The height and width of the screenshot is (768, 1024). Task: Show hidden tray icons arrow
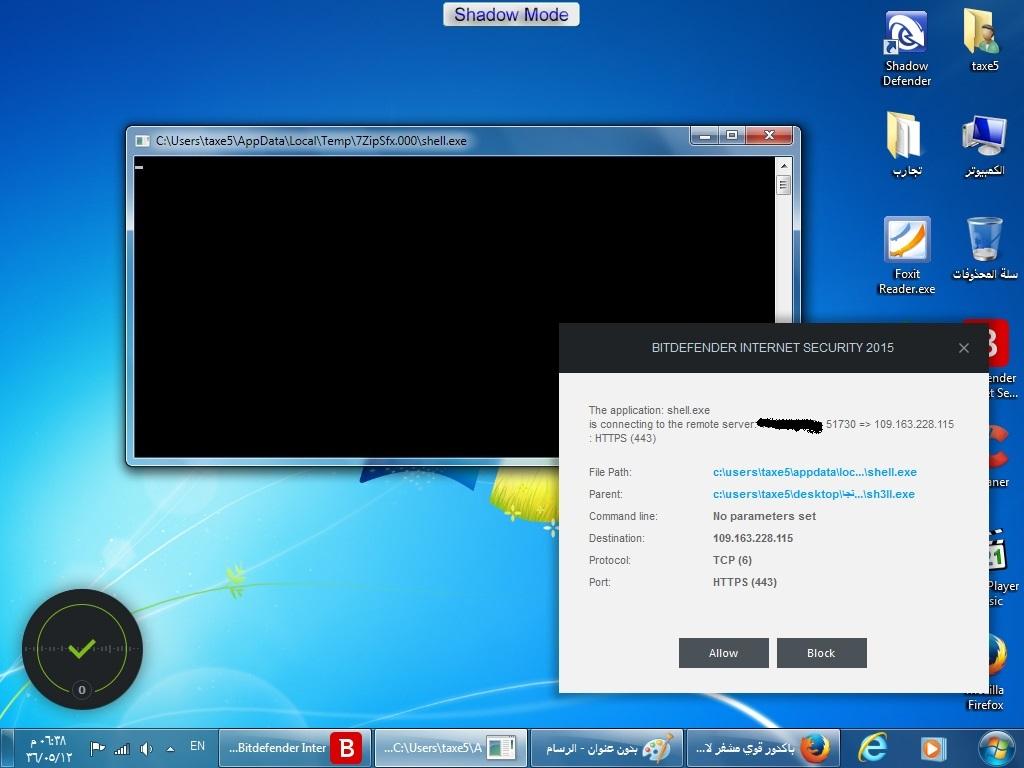(170, 749)
